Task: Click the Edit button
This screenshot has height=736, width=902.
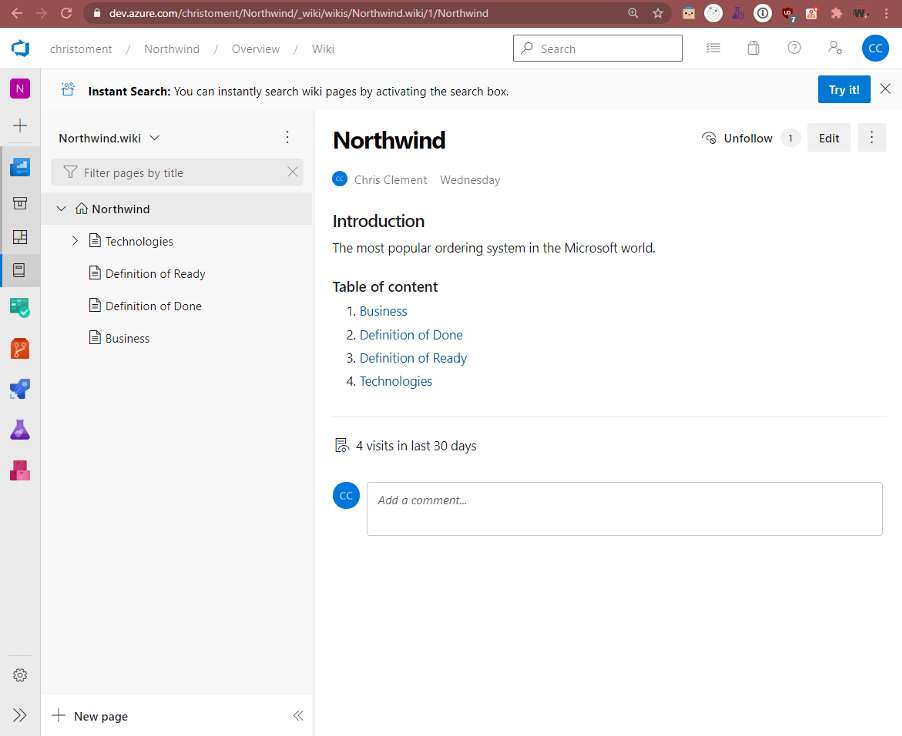Action: [x=829, y=138]
